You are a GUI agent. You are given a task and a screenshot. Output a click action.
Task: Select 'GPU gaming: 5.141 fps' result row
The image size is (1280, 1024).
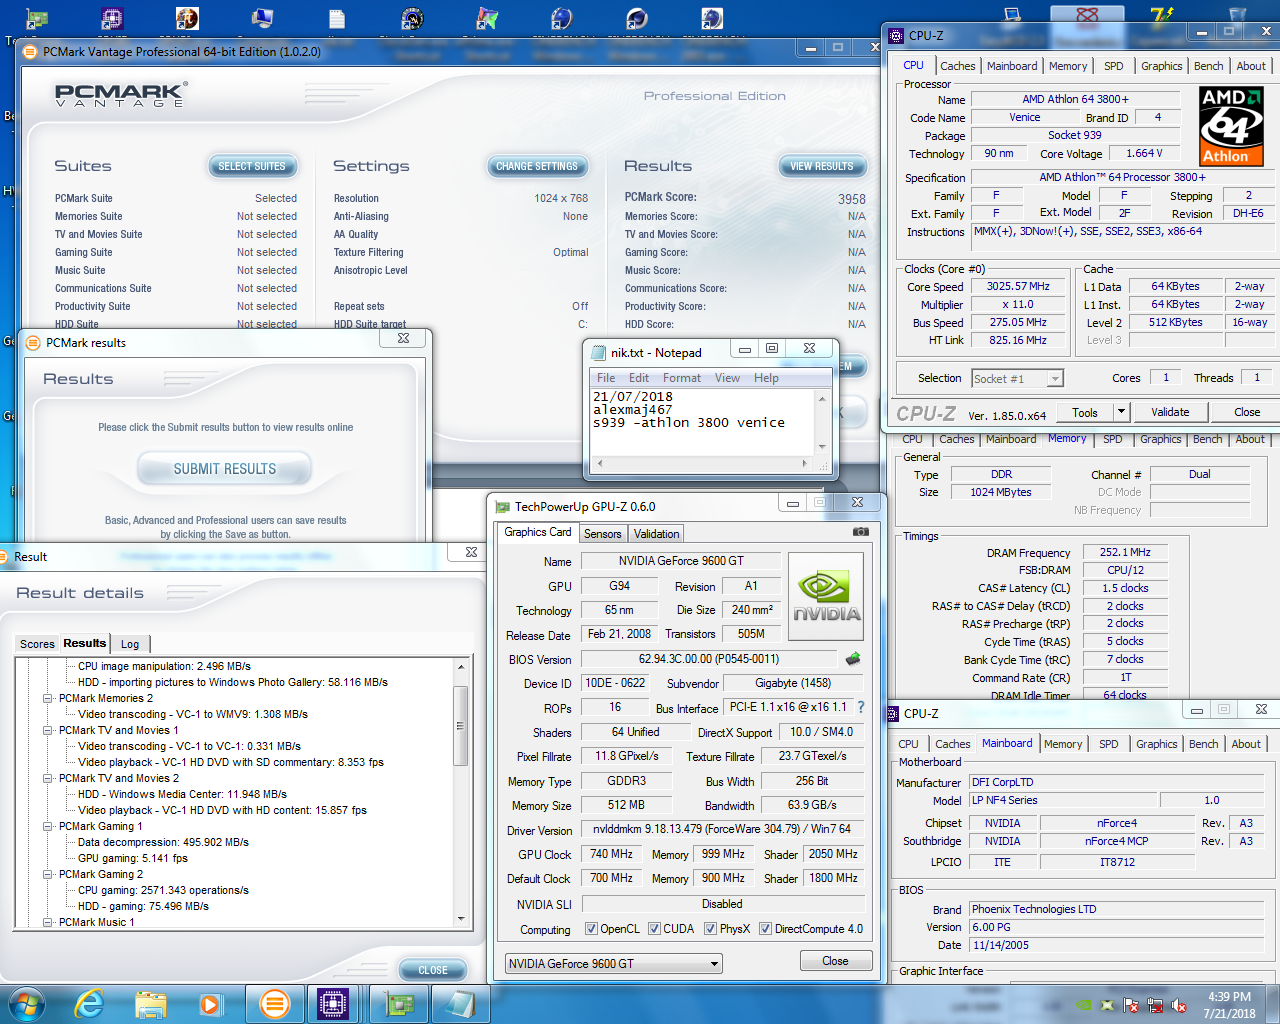tap(132, 858)
